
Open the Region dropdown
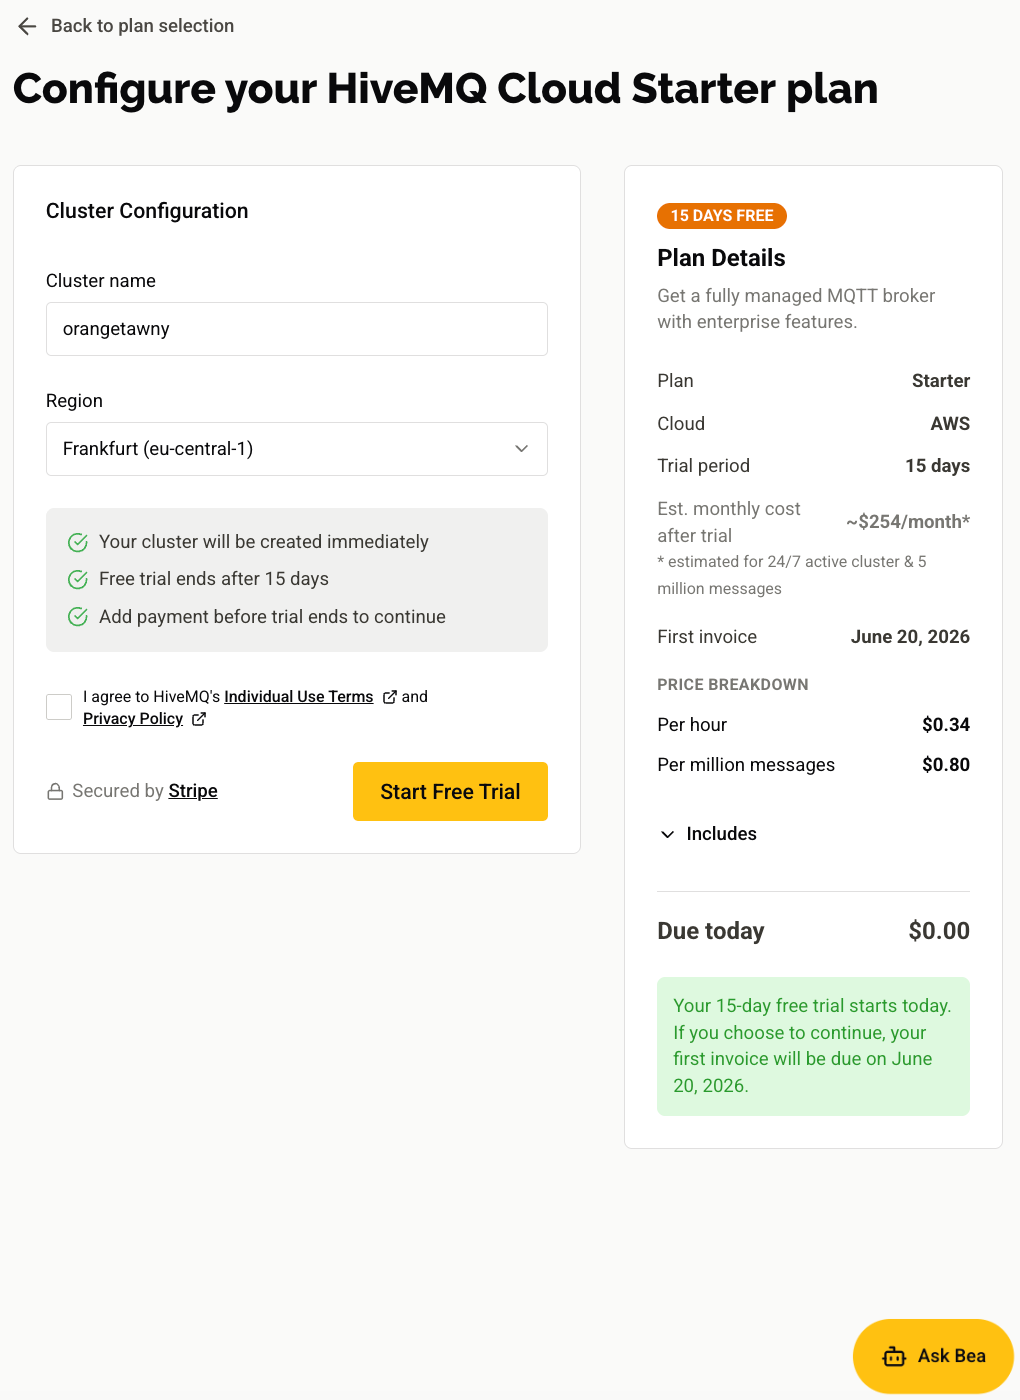point(297,449)
